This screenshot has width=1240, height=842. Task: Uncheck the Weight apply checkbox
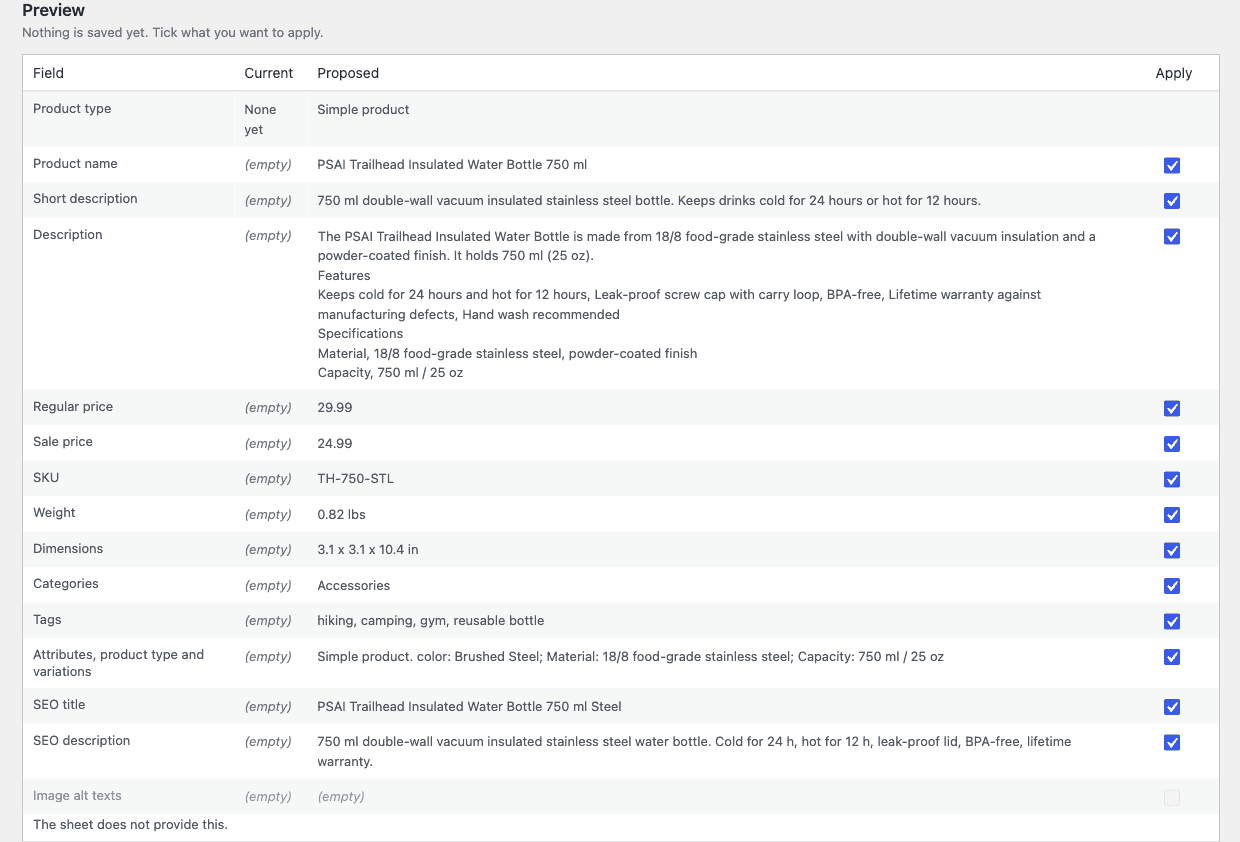tap(1172, 515)
